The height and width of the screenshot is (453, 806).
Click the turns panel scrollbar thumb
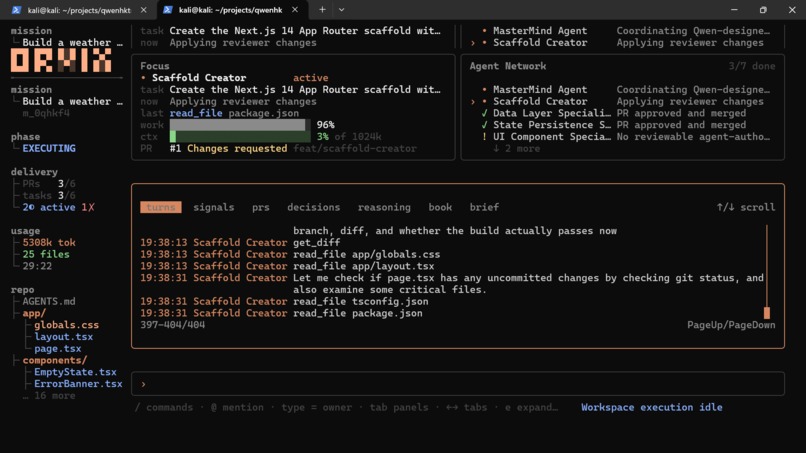point(766,313)
